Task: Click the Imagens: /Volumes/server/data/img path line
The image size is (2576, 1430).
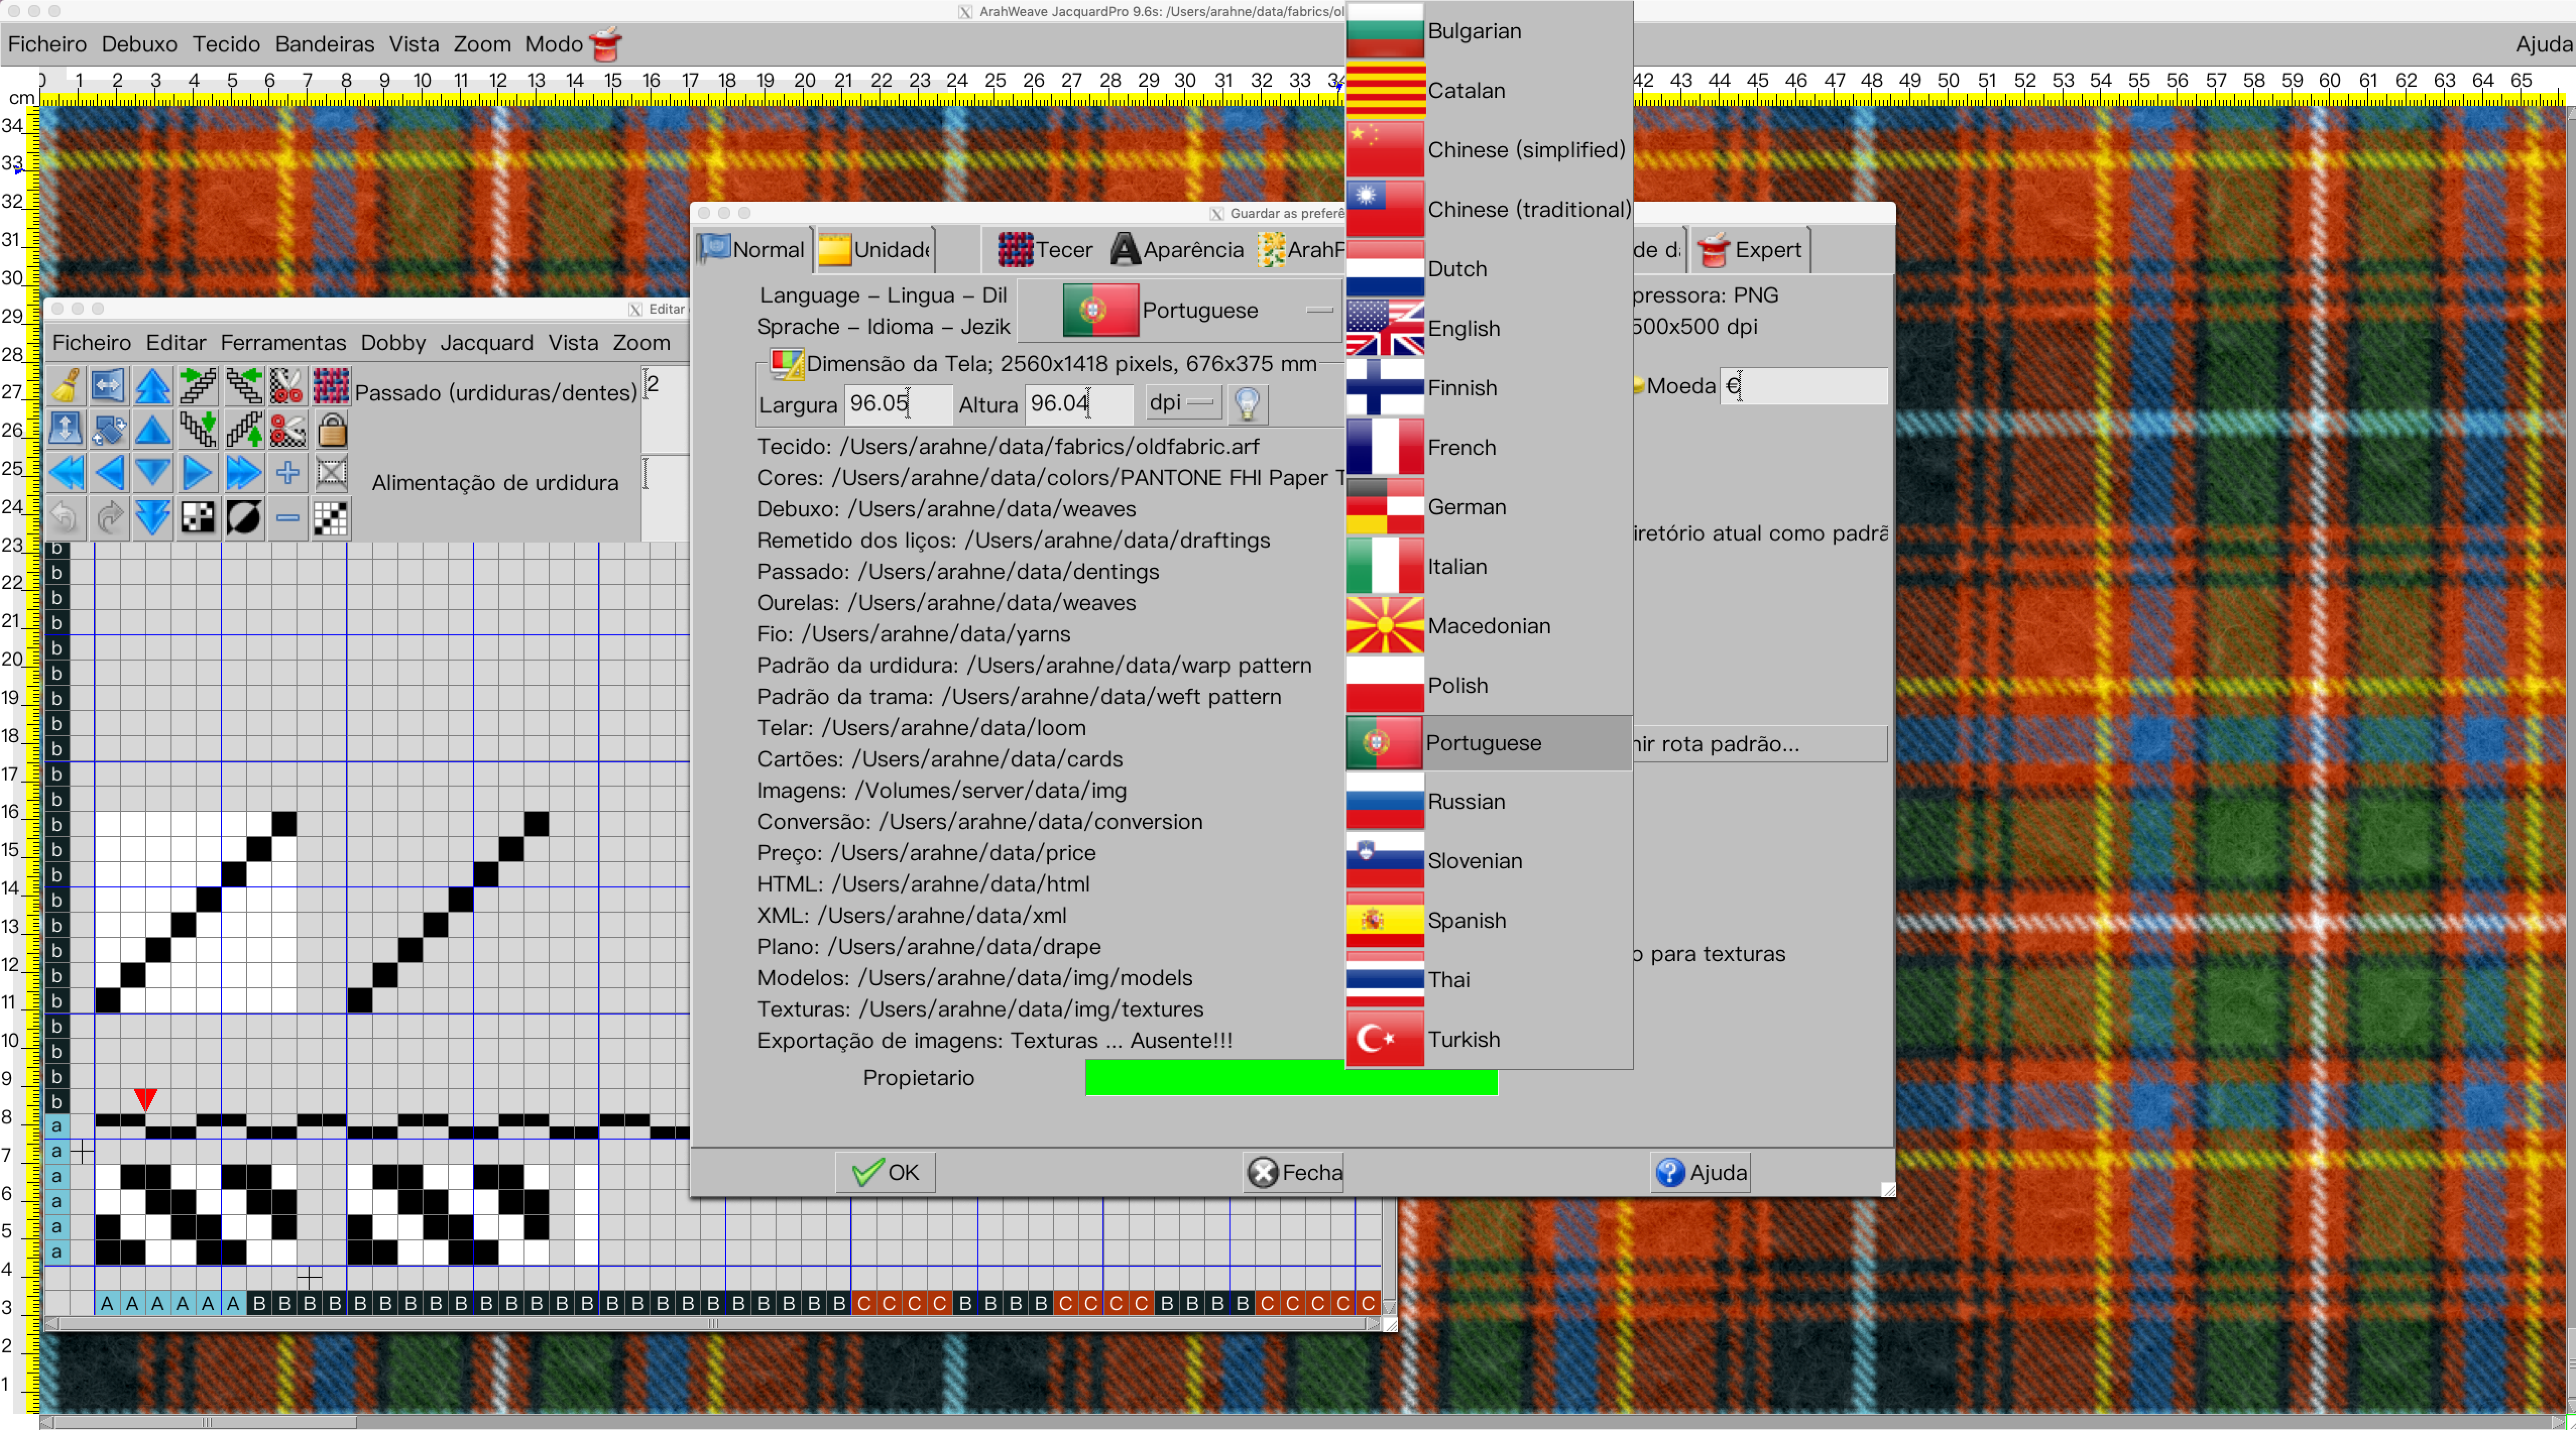Action: [941, 790]
